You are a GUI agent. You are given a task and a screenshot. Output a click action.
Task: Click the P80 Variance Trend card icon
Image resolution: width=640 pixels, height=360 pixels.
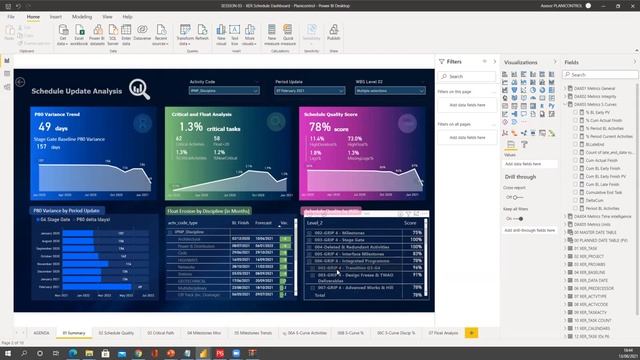pyautogui.click(x=142, y=123)
